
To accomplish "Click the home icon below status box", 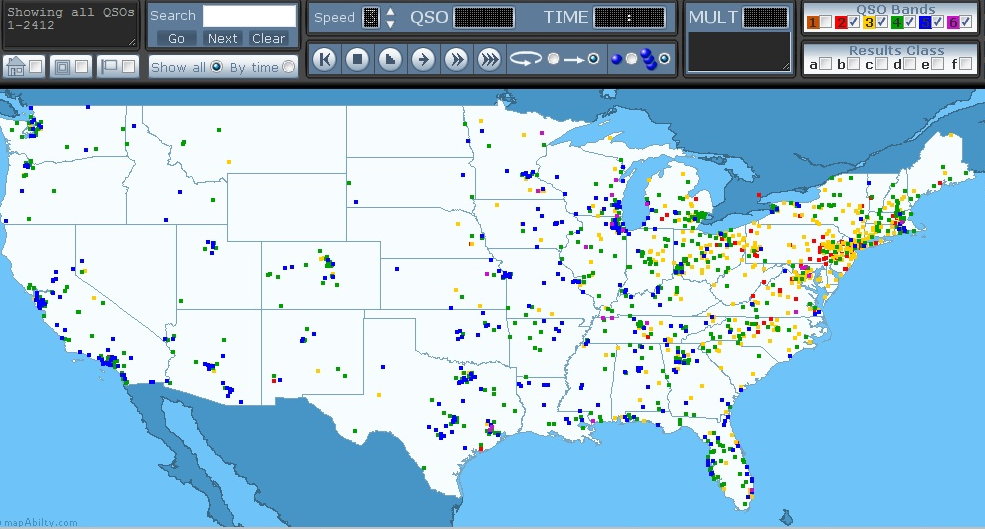I will click(15, 67).
